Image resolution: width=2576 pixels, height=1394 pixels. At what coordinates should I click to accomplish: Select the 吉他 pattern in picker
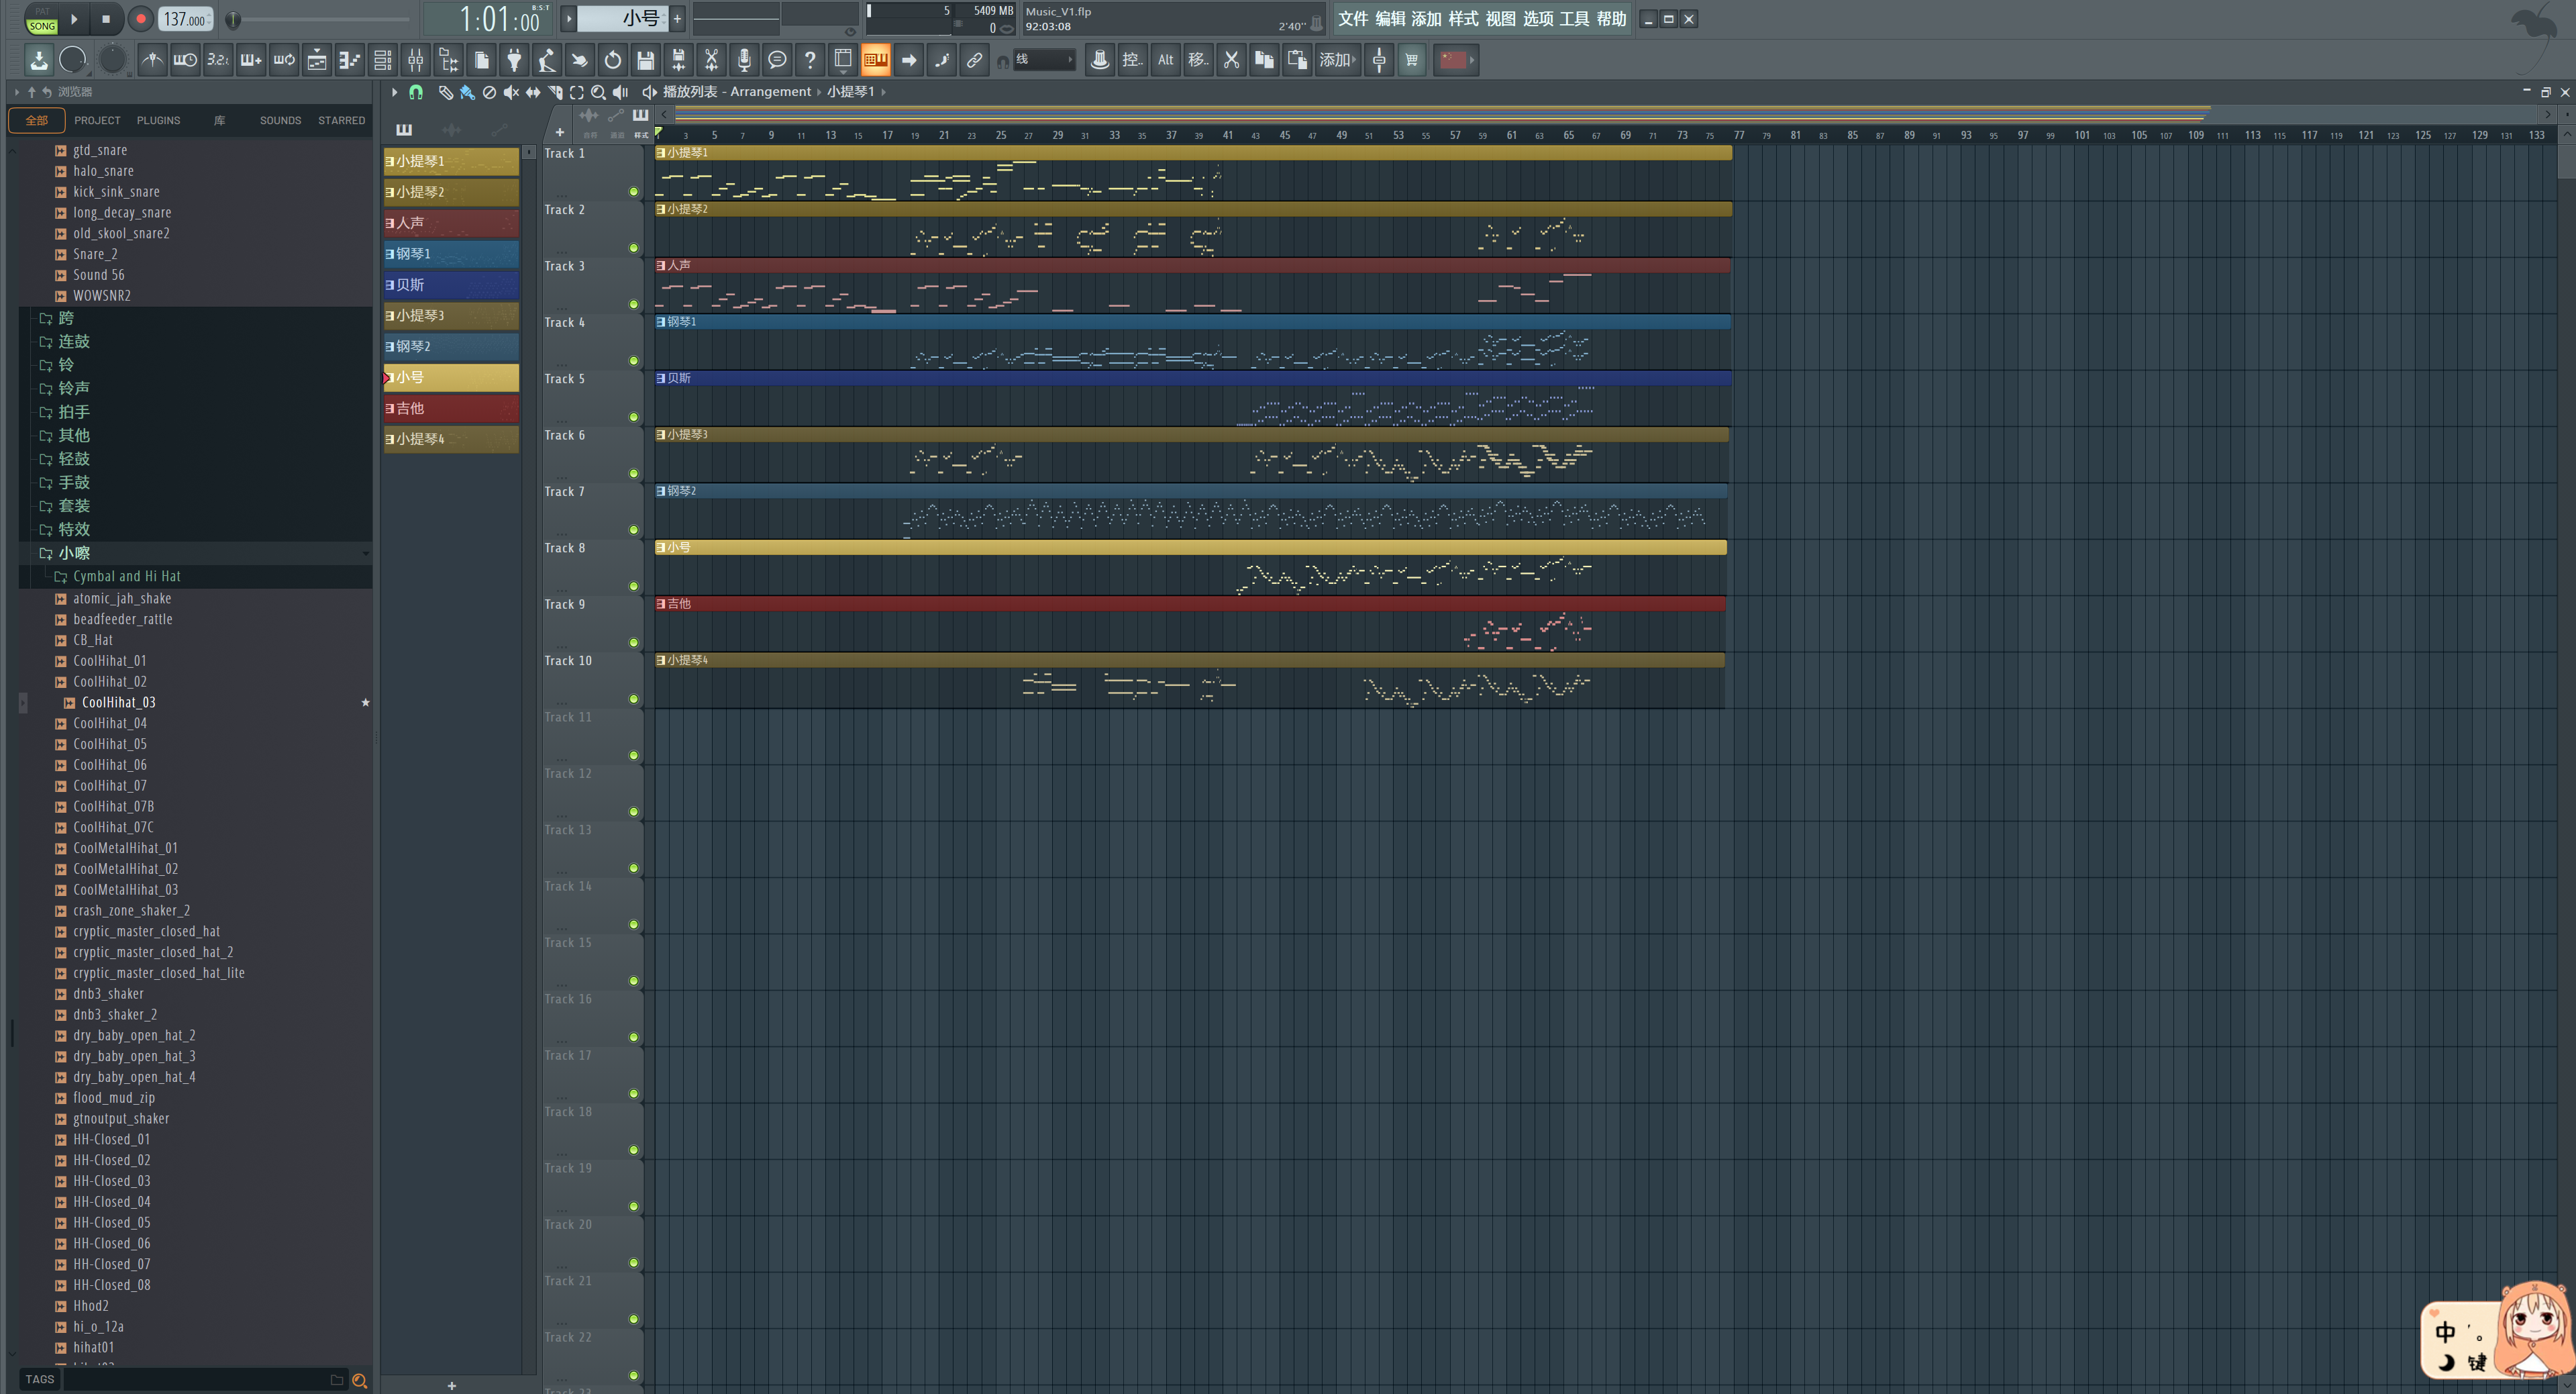(x=451, y=408)
